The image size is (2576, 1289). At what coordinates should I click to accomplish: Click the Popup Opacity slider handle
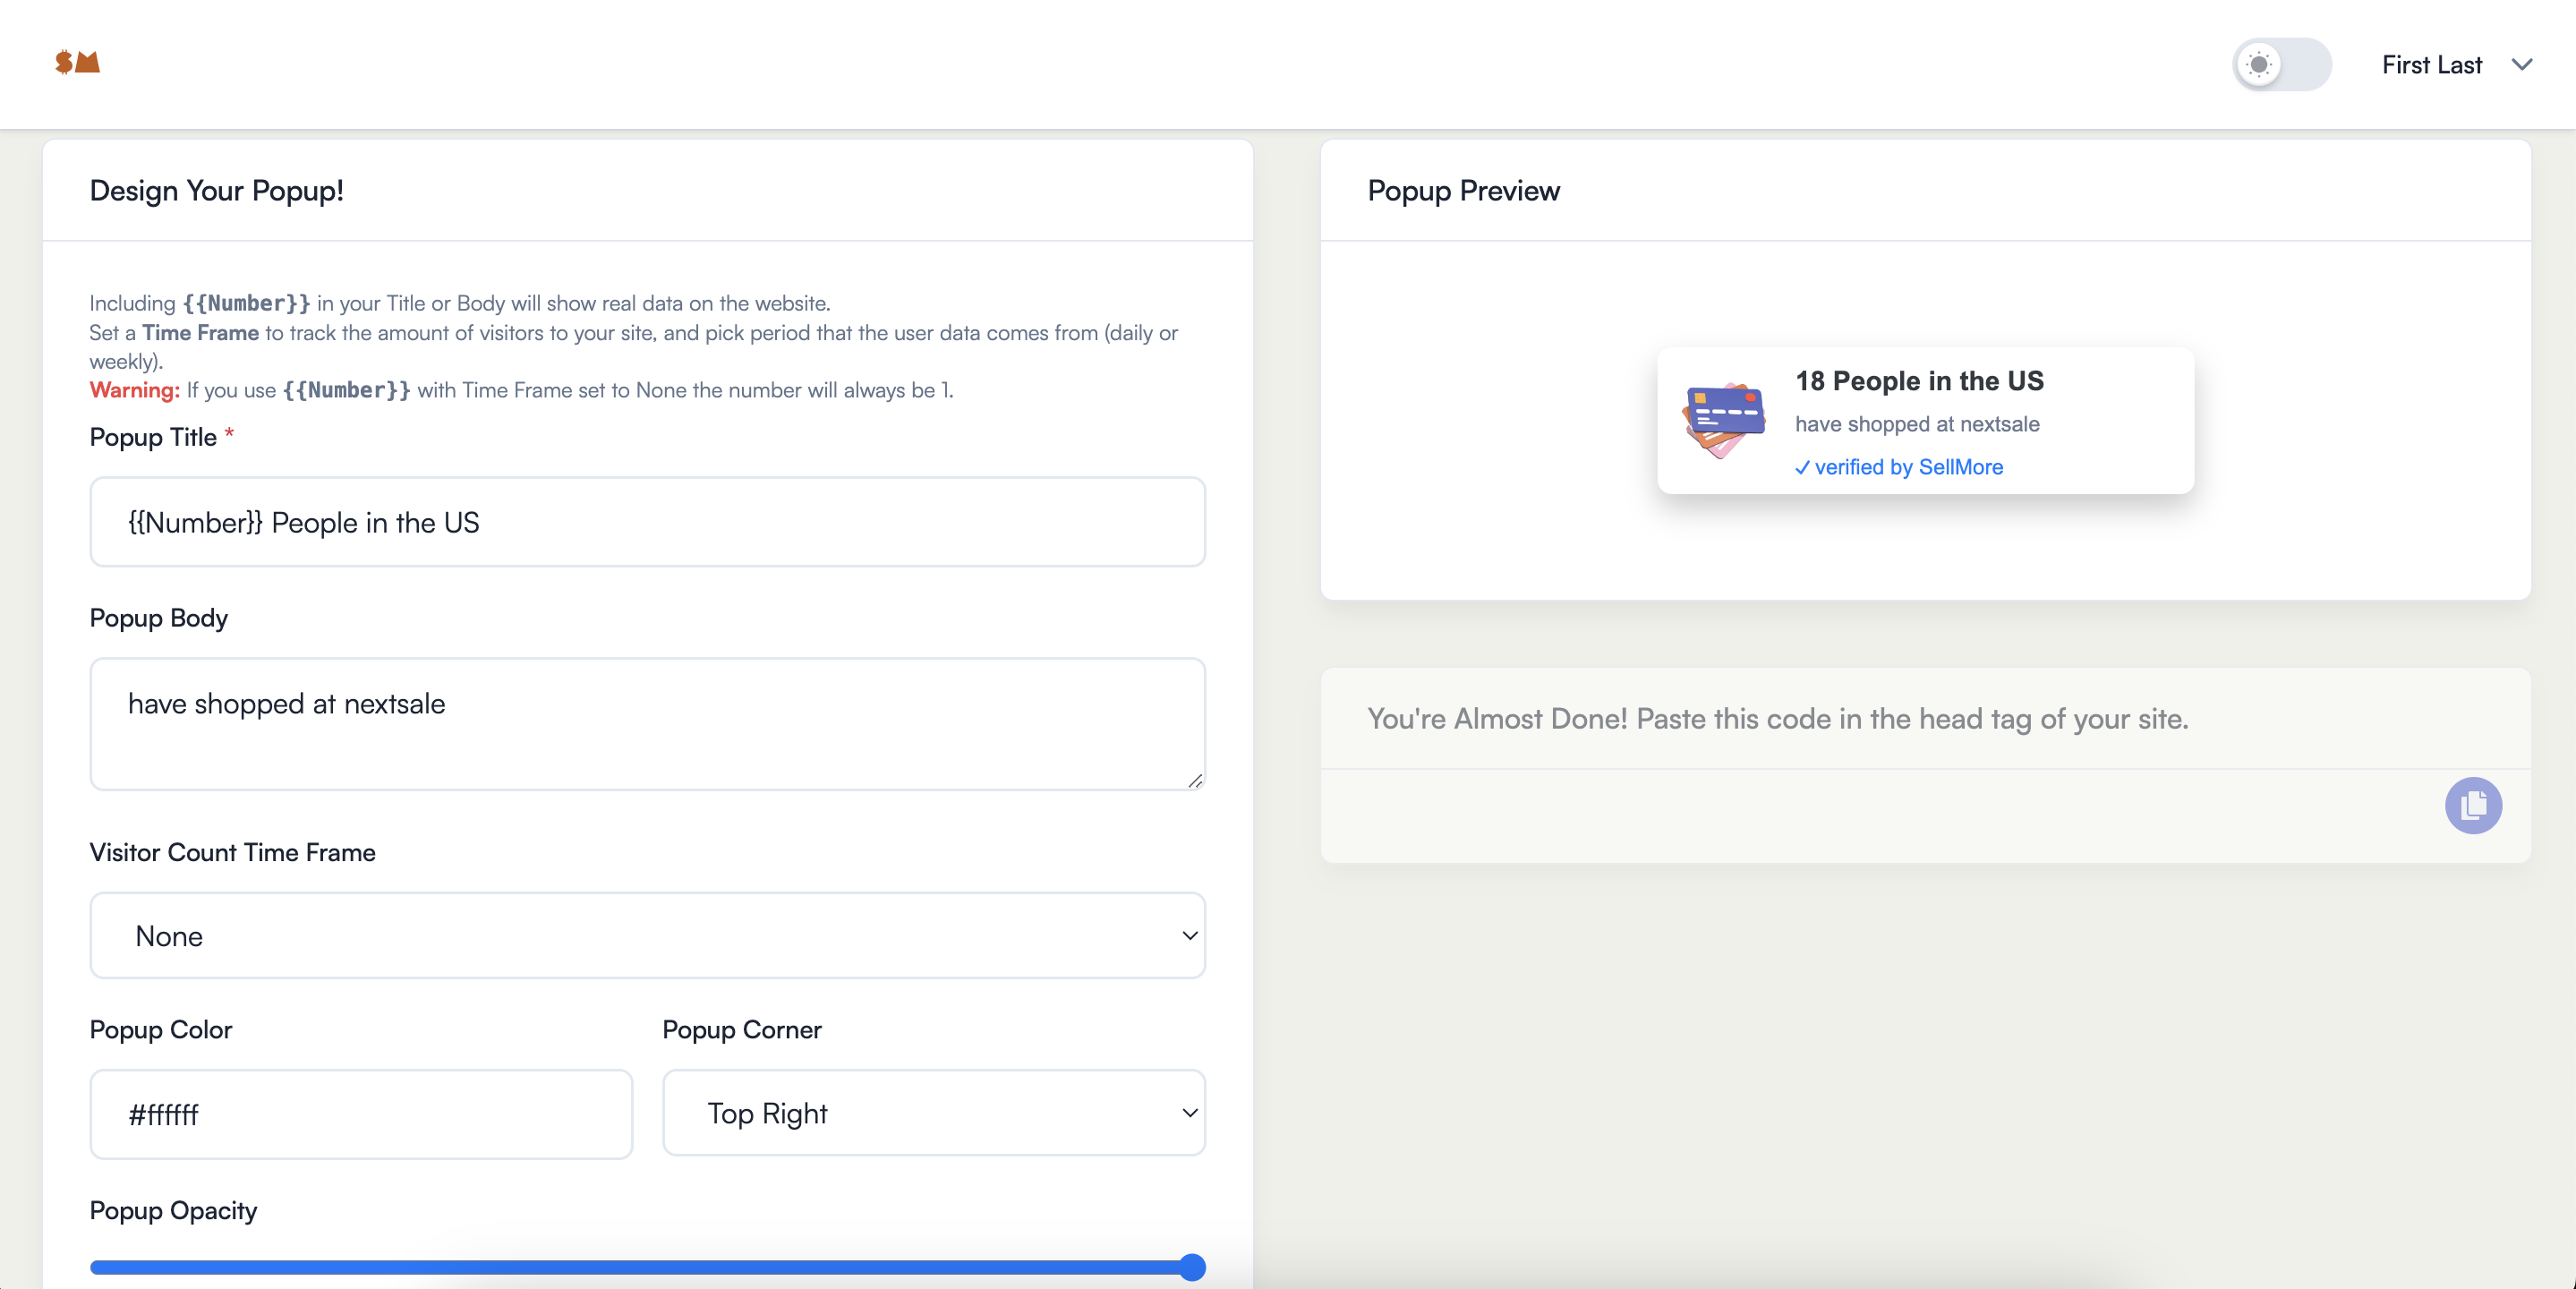1191,1267
